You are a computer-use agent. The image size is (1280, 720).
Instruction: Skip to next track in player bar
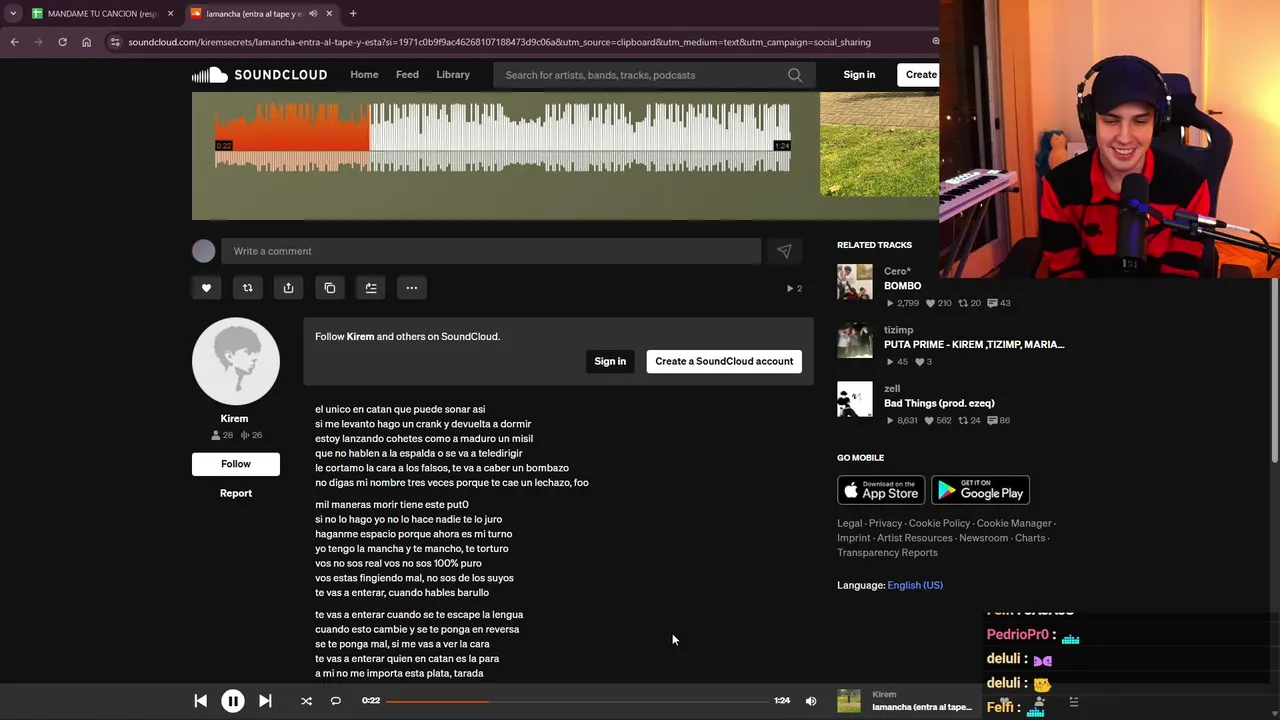[x=265, y=701]
